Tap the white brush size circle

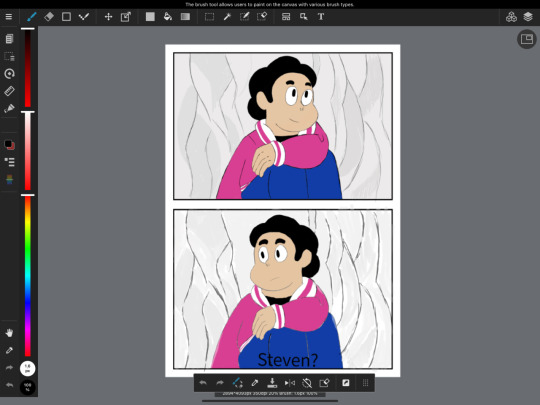(x=28, y=368)
